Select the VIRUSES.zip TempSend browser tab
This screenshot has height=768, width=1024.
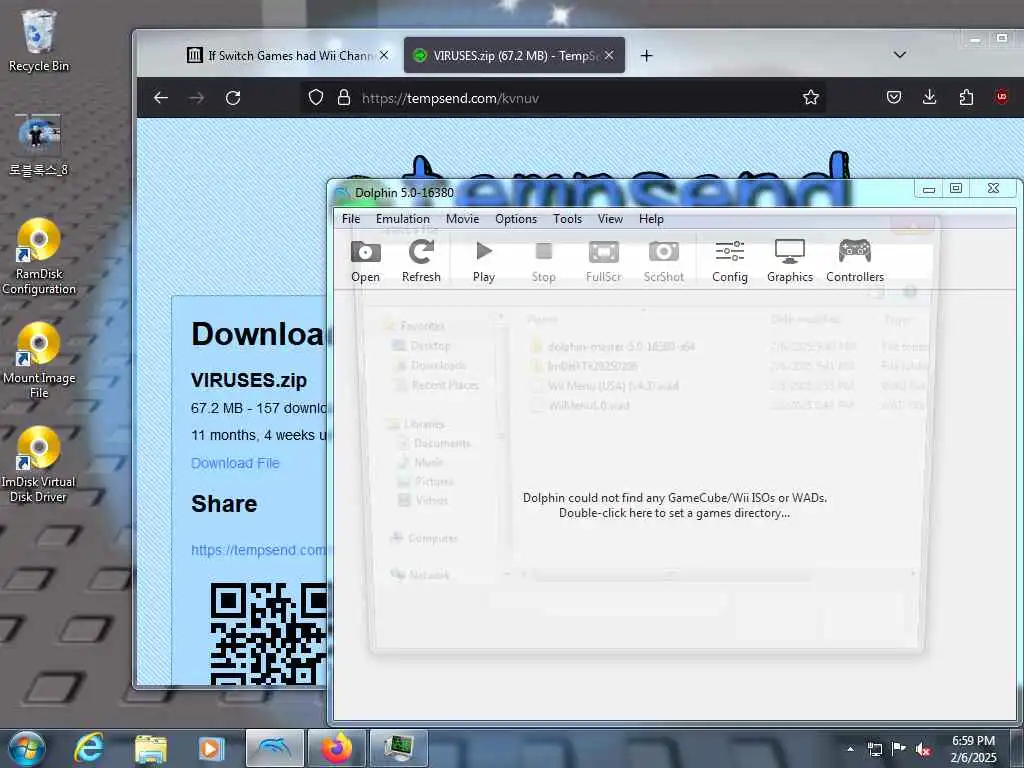514,56
